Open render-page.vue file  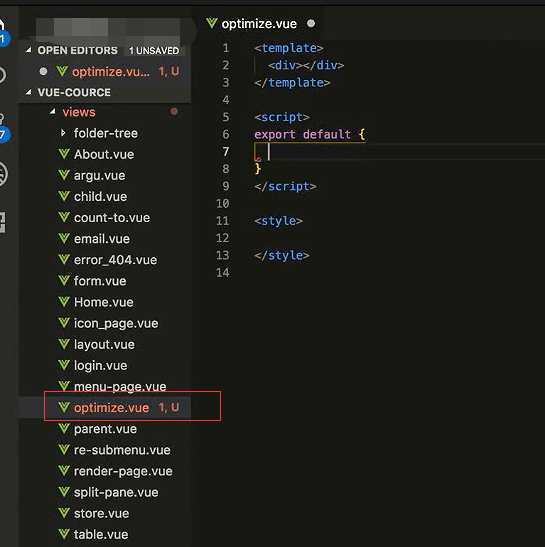point(123,471)
